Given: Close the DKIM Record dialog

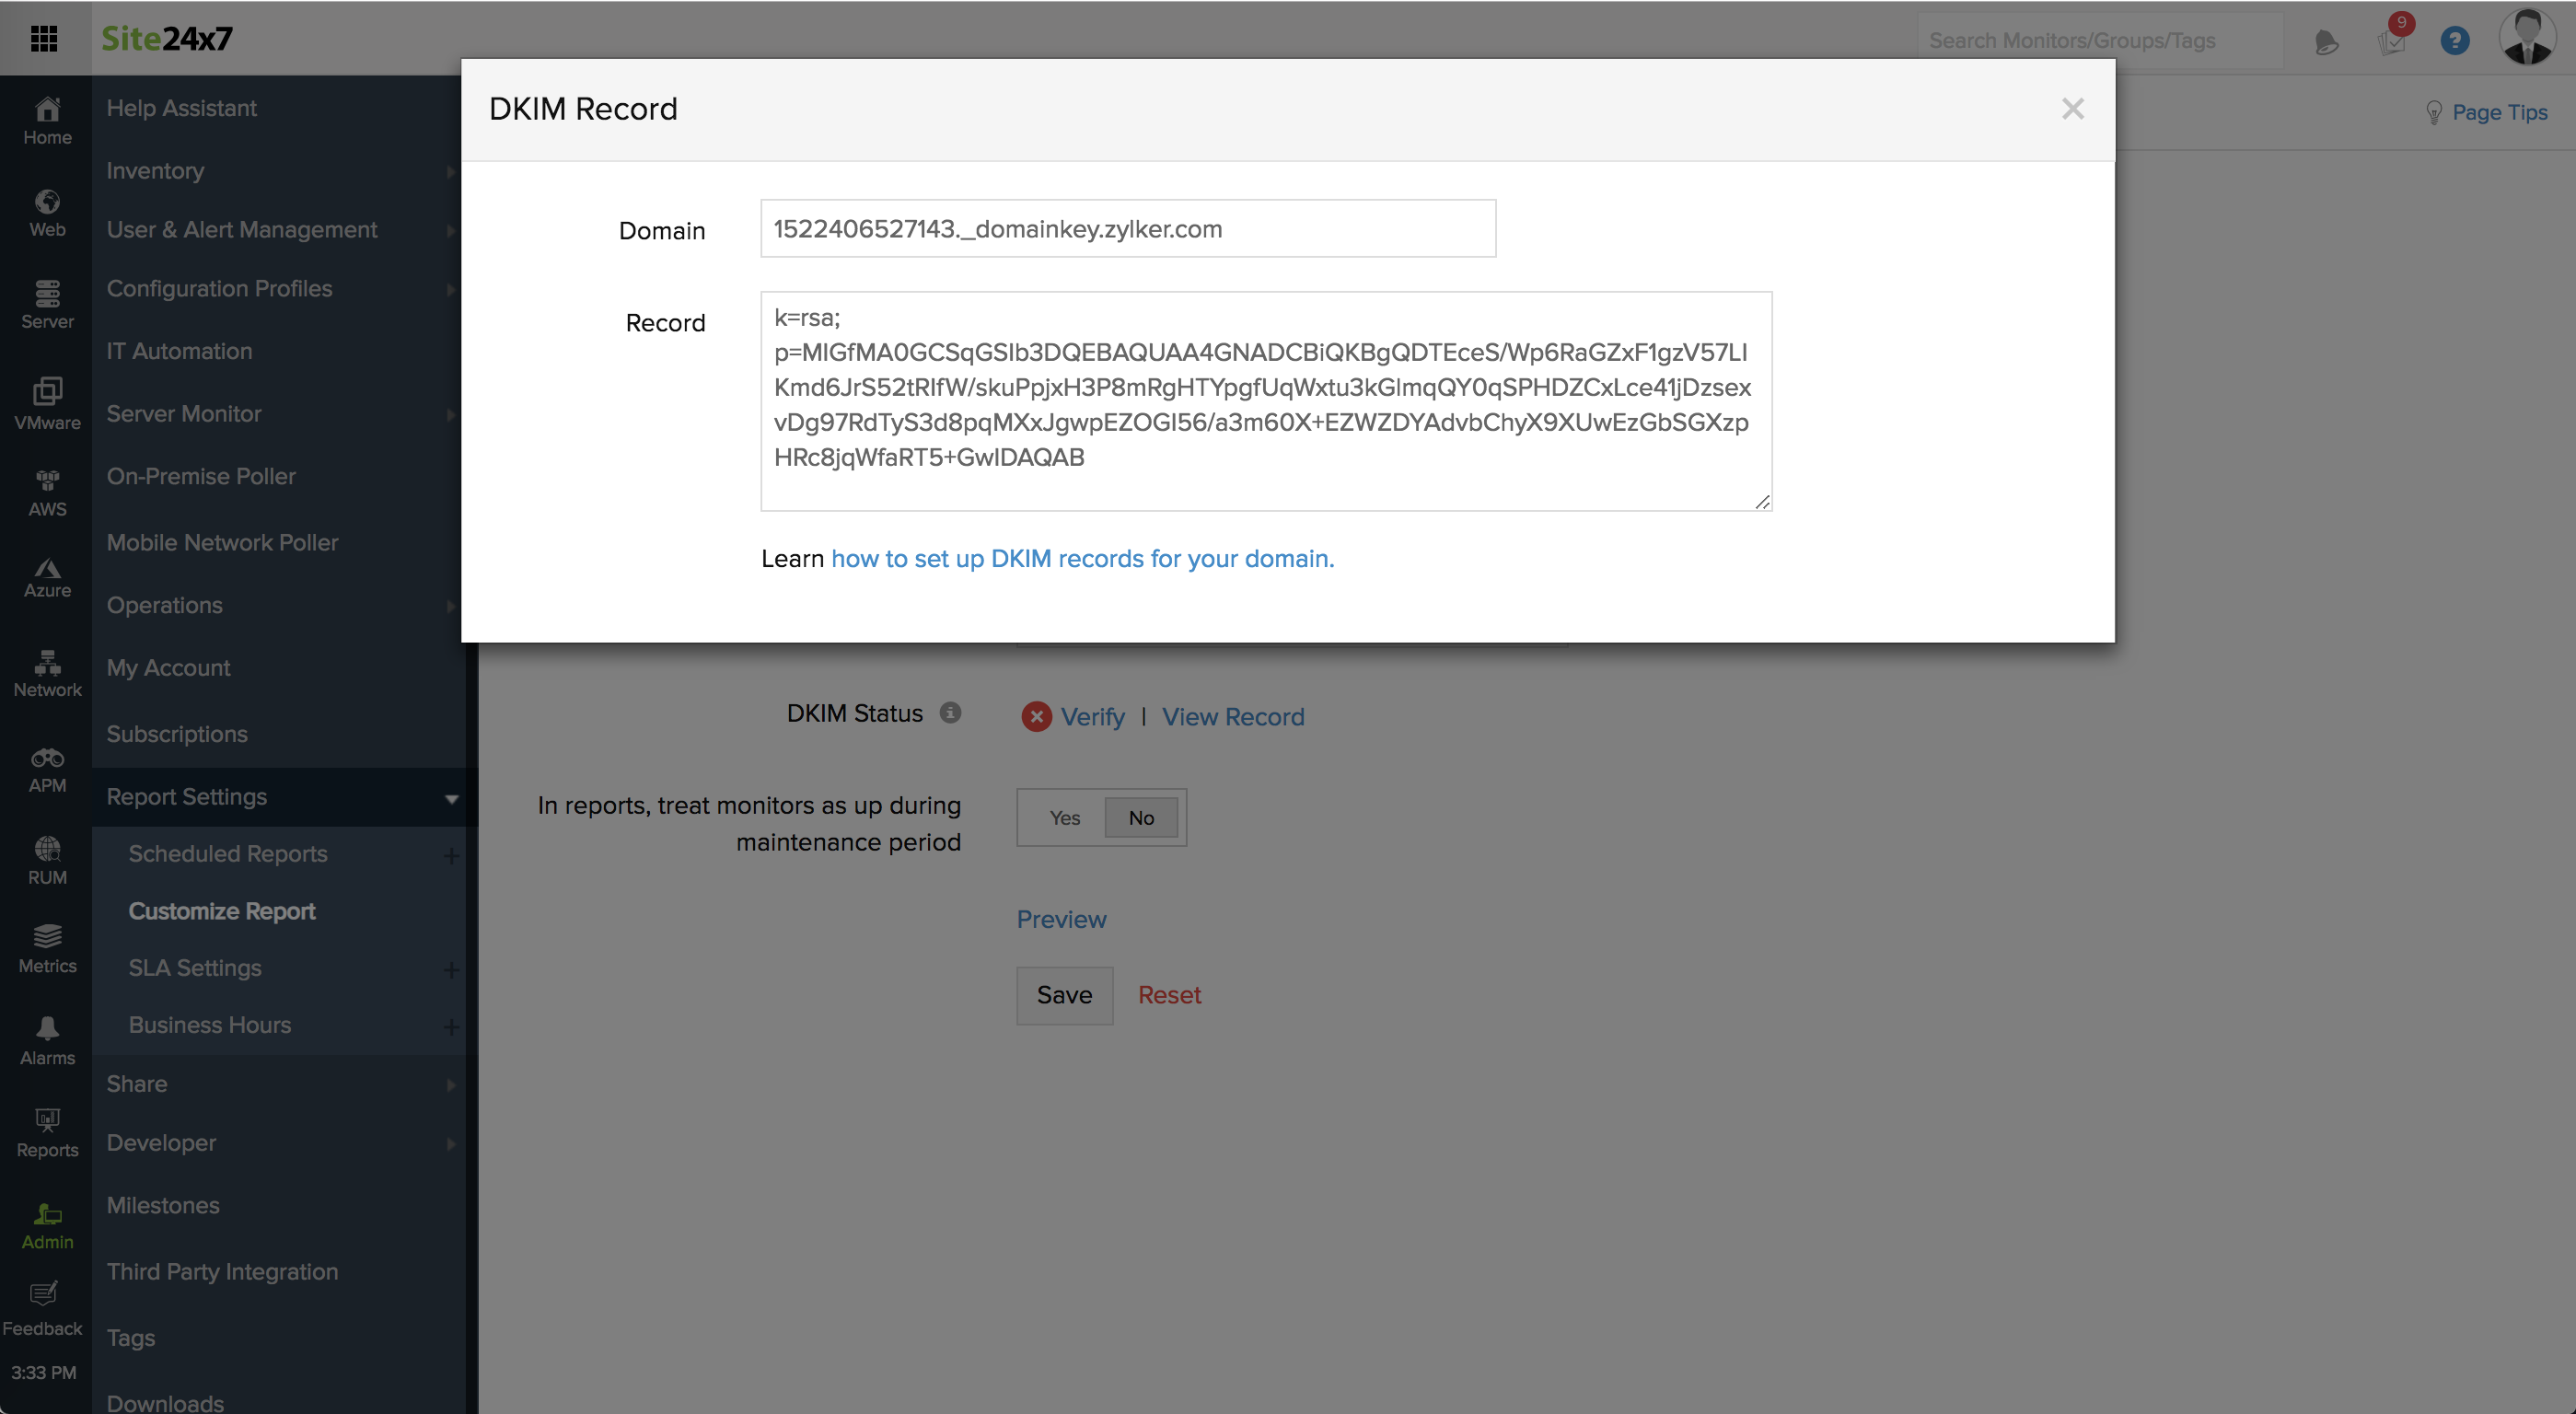Looking at the screenshot, I should click(2072, 109).
